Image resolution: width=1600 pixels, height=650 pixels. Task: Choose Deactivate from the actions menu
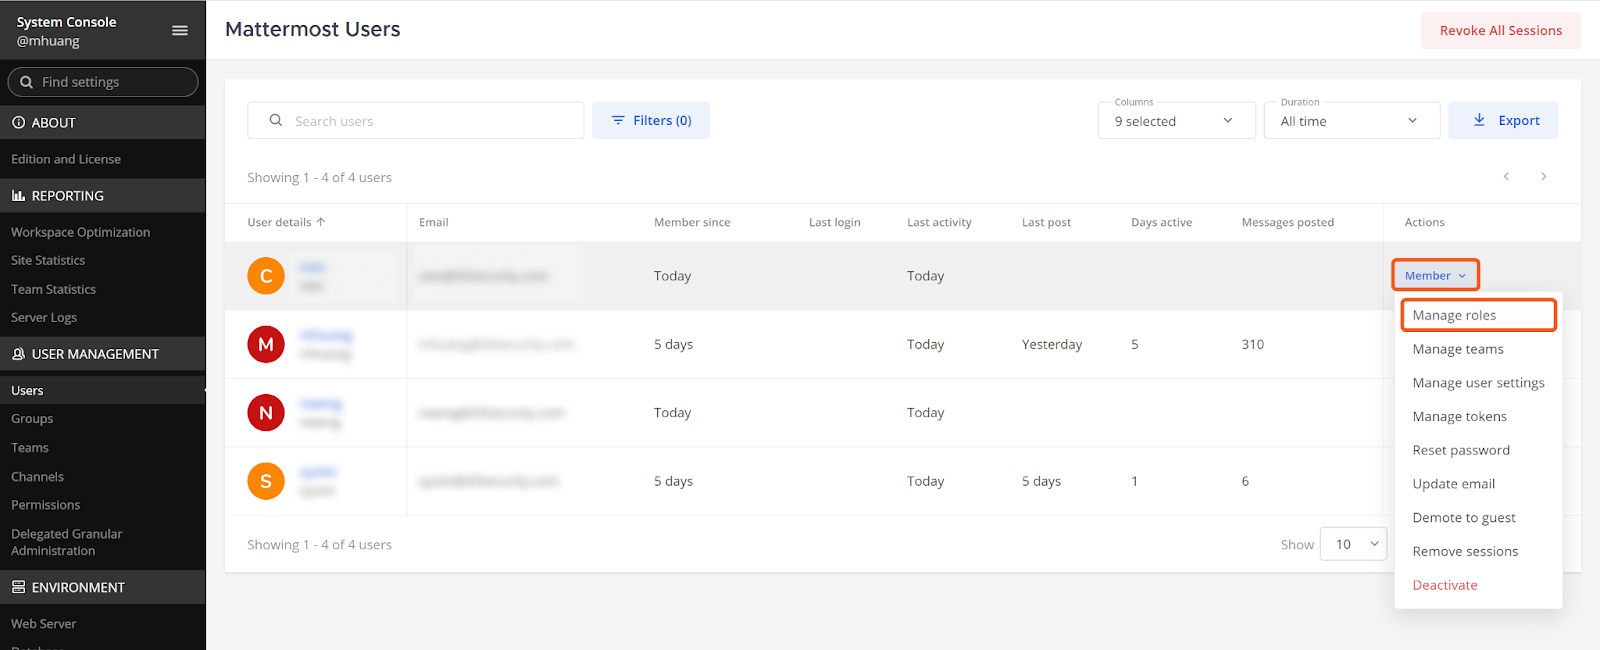1444,585
